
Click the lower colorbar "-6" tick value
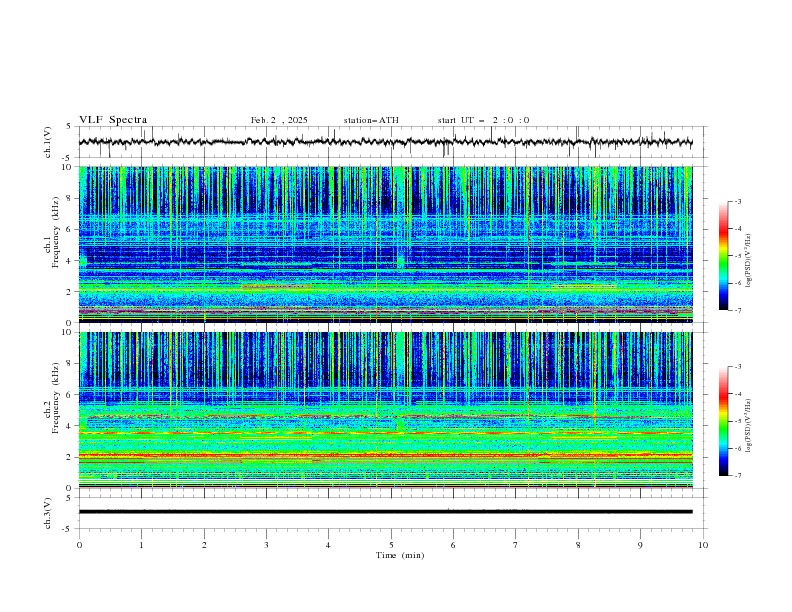[x=738, y=448]
